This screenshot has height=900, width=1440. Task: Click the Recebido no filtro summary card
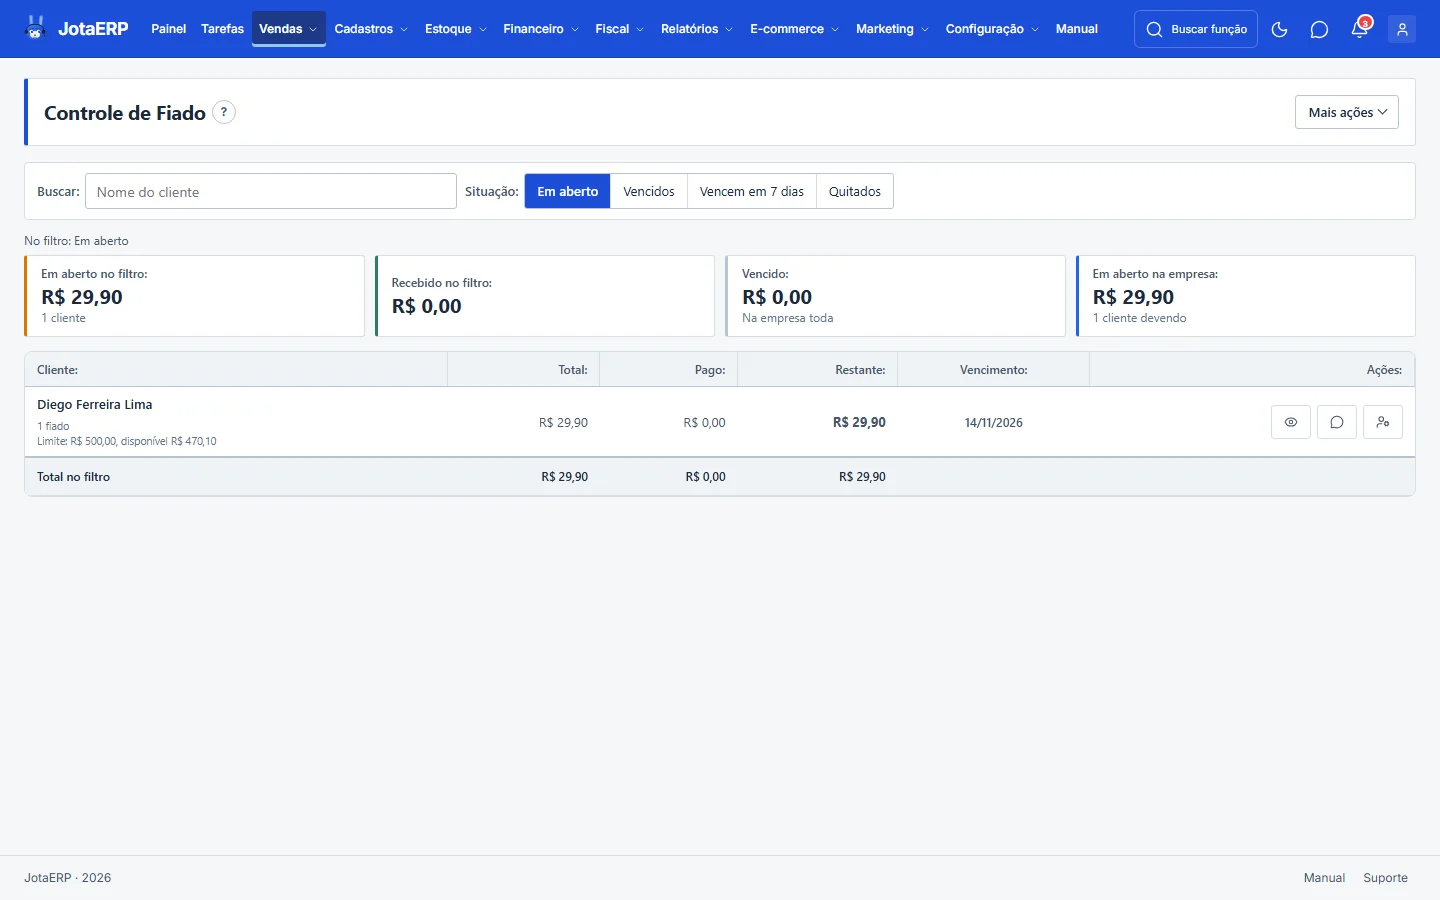click(545, 296)
